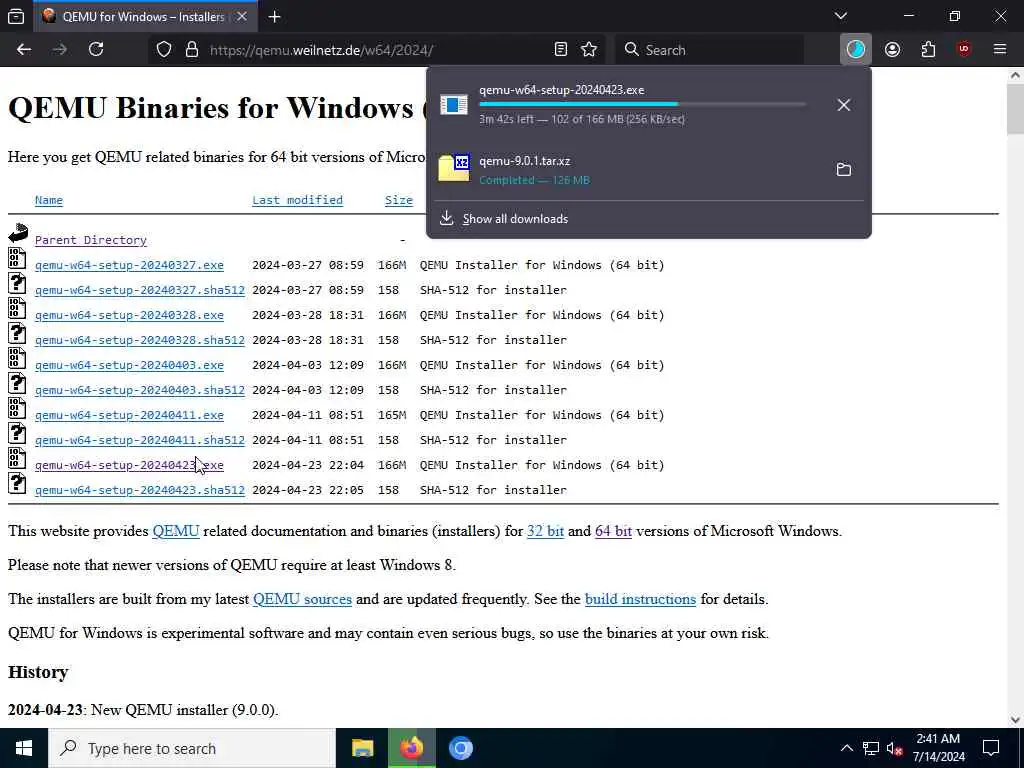Open the uBlock Origin extension icon
1024x768 pixels.
click(964, 50)
